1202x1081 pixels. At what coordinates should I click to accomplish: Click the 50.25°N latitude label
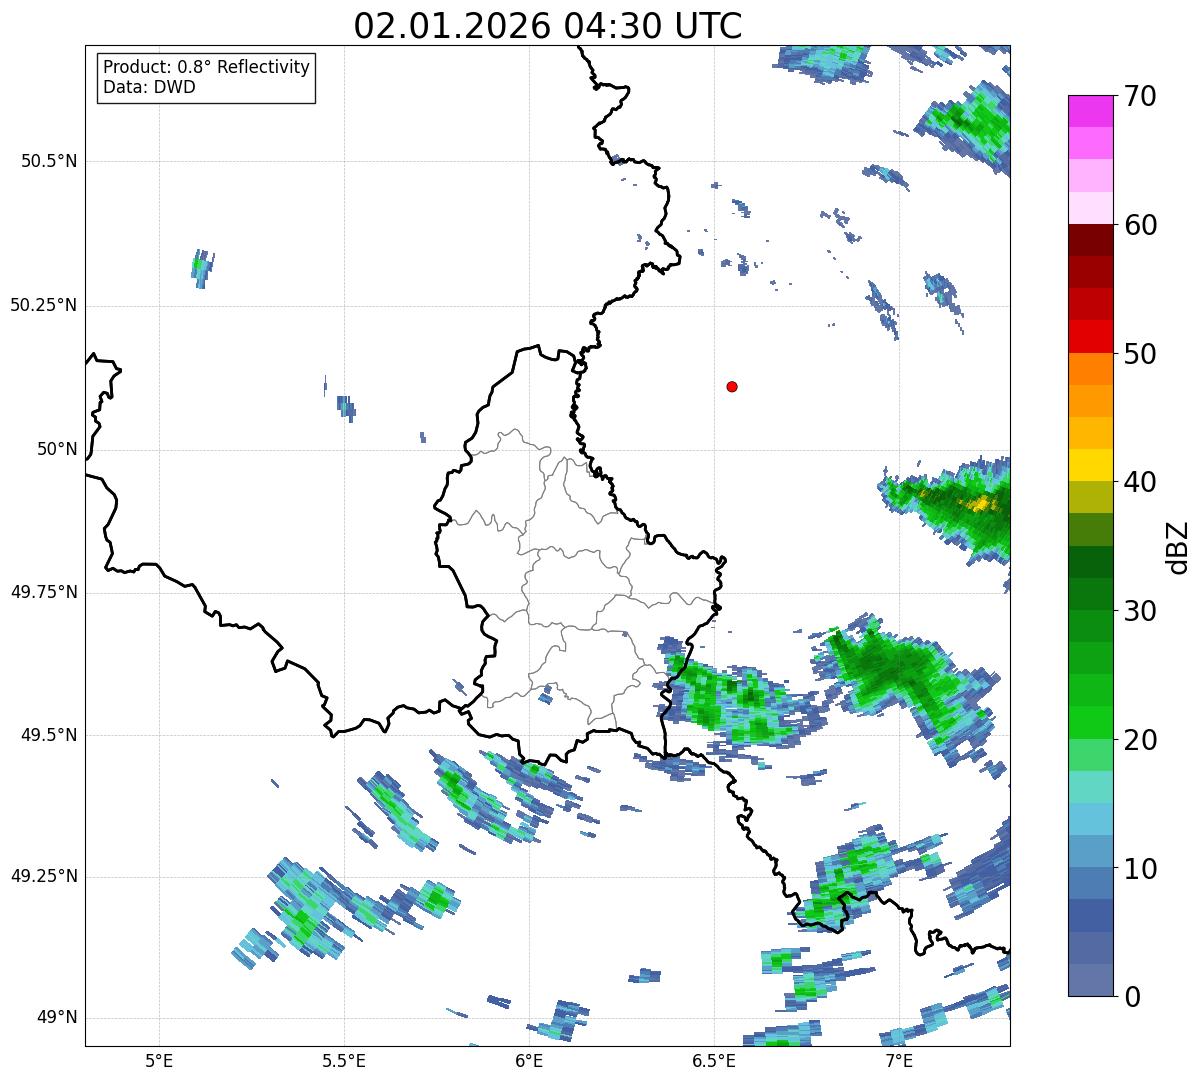44,305
